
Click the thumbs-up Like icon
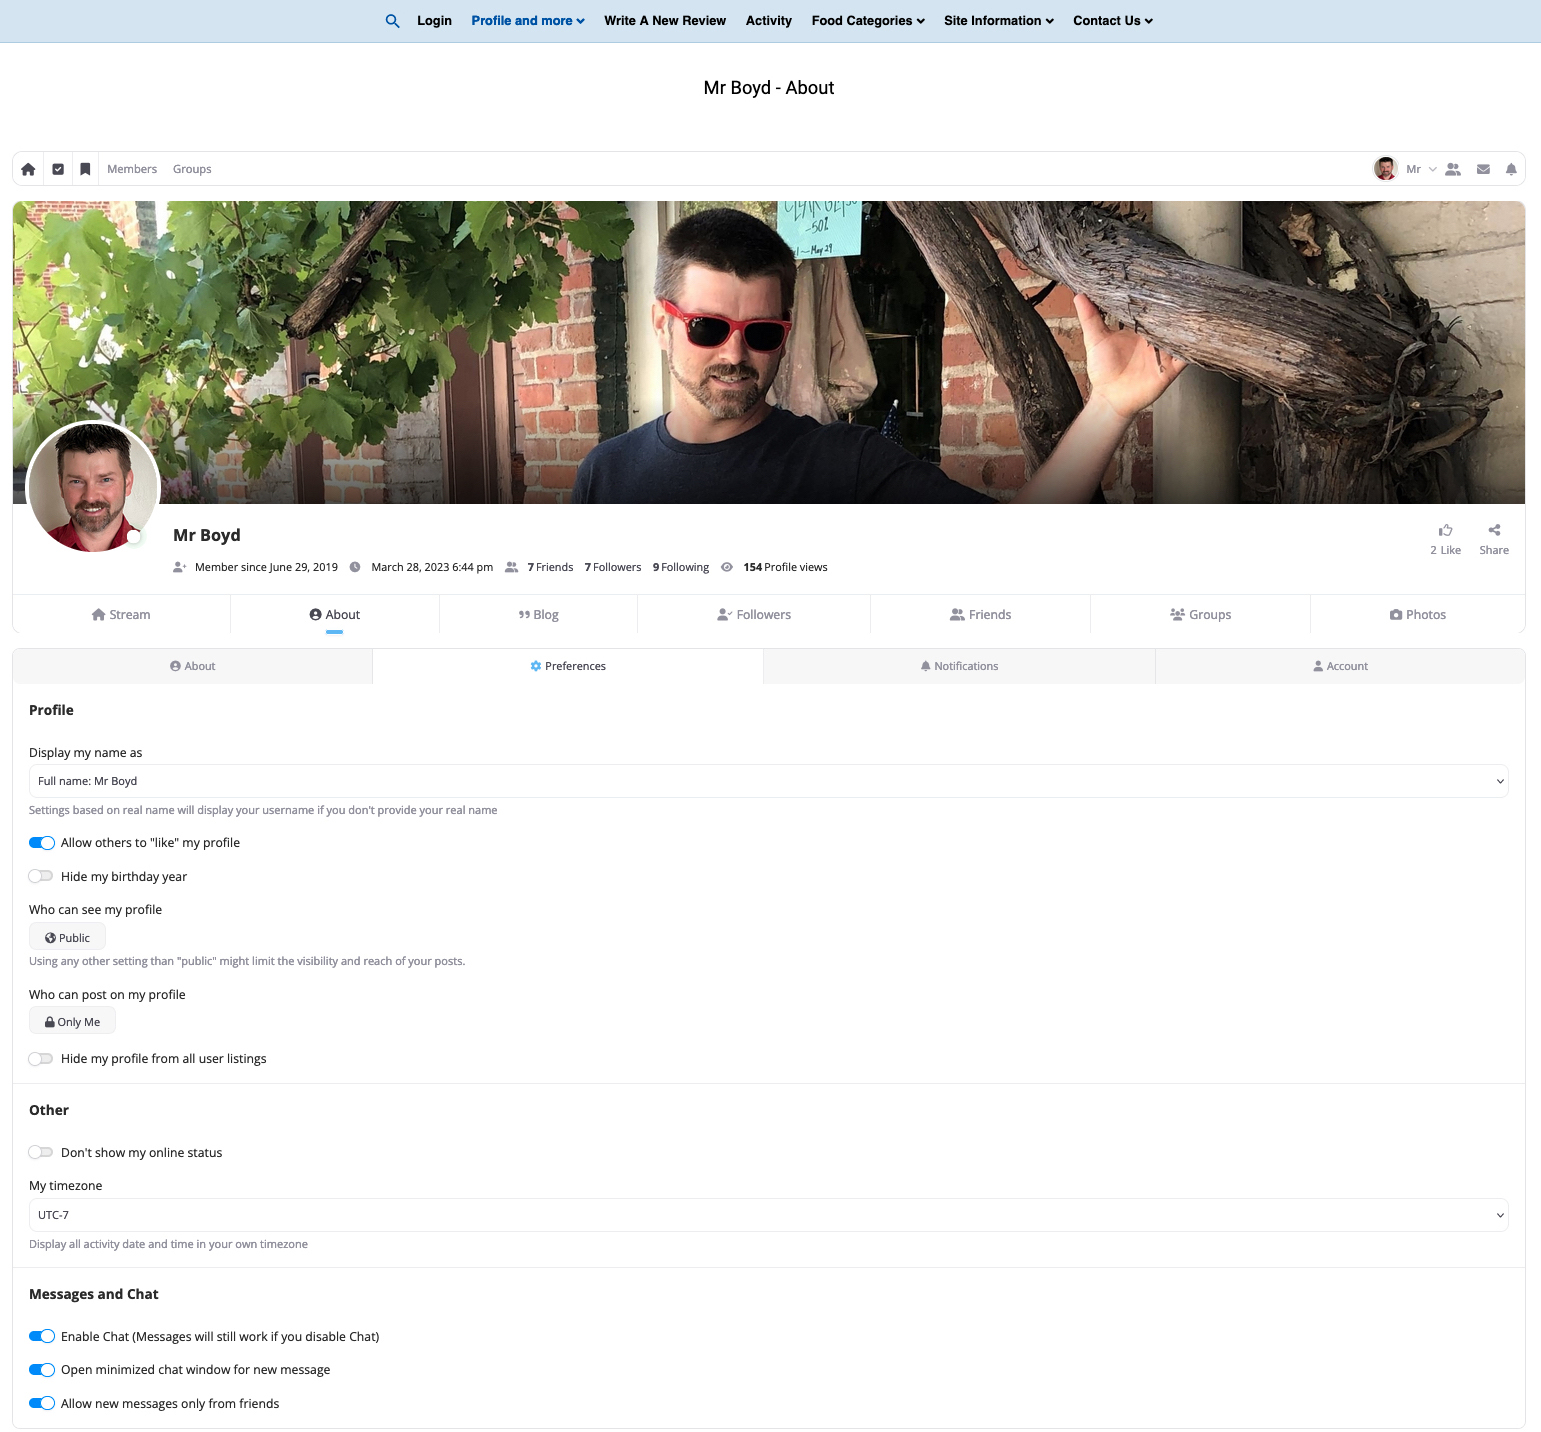1445,531
